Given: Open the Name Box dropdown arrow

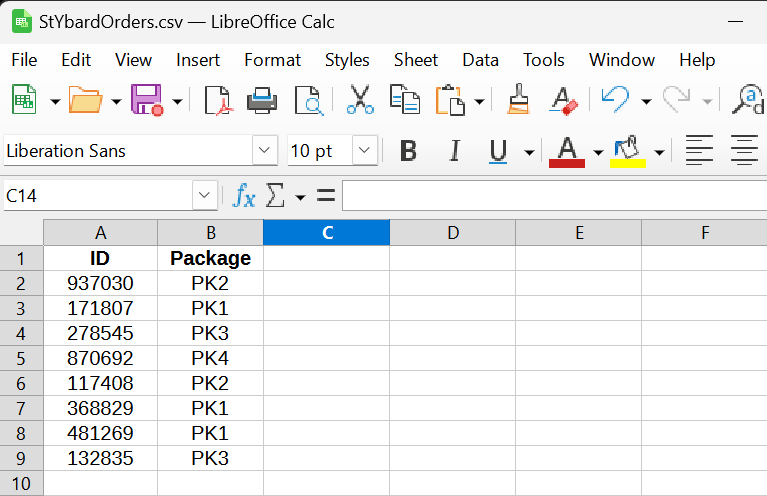Looking at the screenshot, I should point(204,196).
